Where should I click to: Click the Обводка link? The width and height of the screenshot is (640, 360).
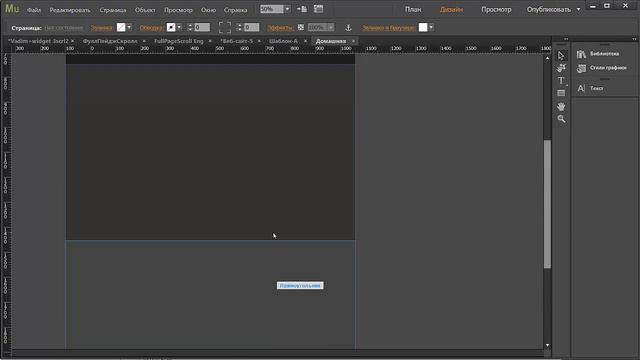tap(151, 28)
